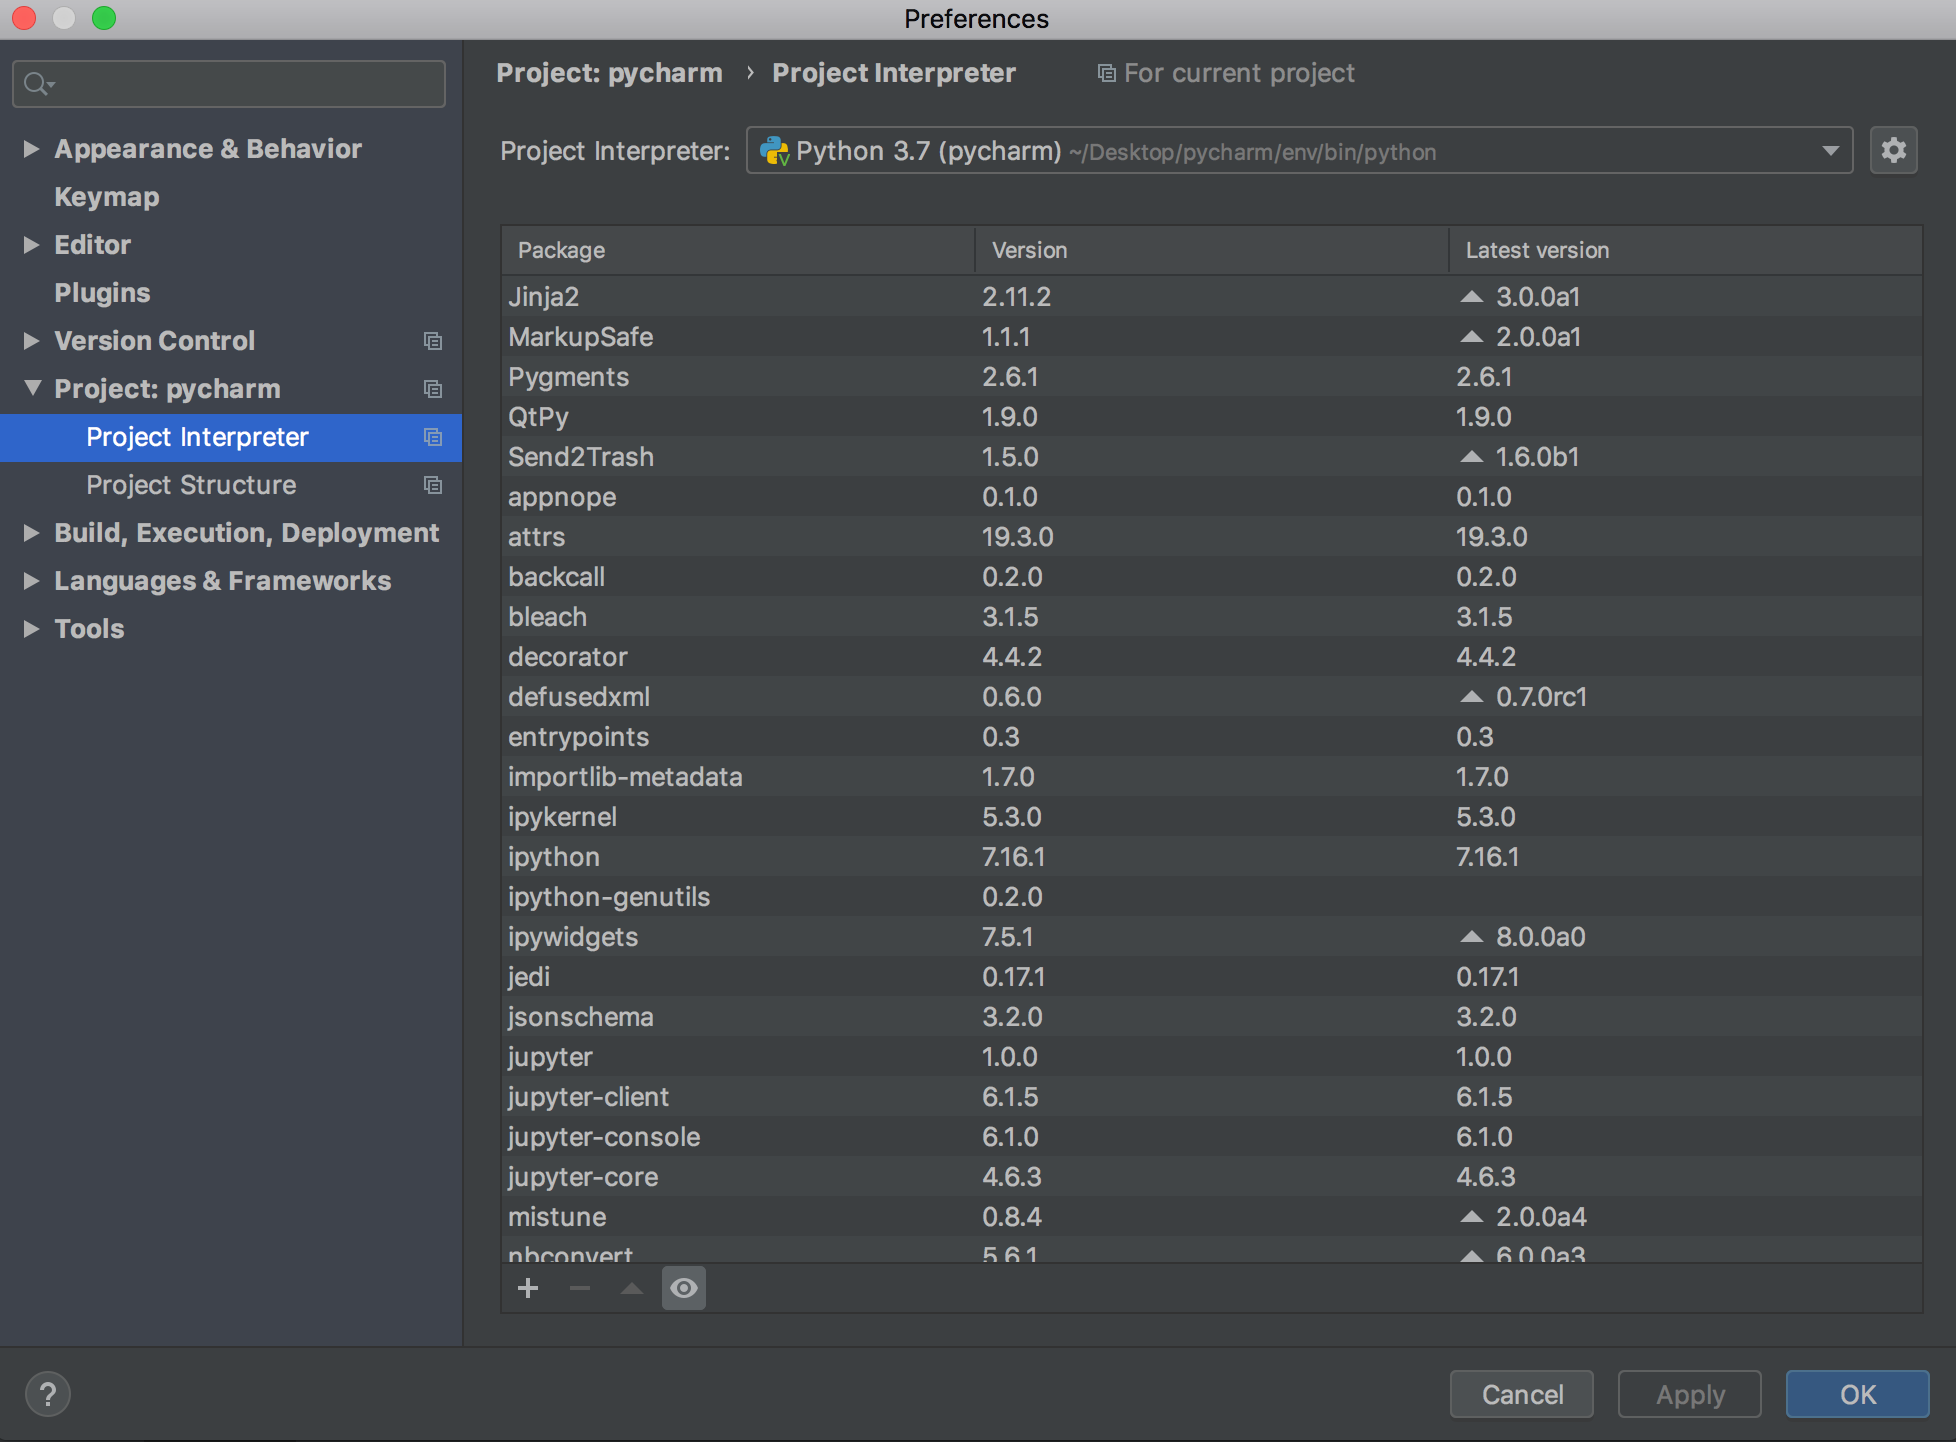This screenshot has height=1442, width=1956.
Task: Select the ipykernel package row
Action: 1212,817
